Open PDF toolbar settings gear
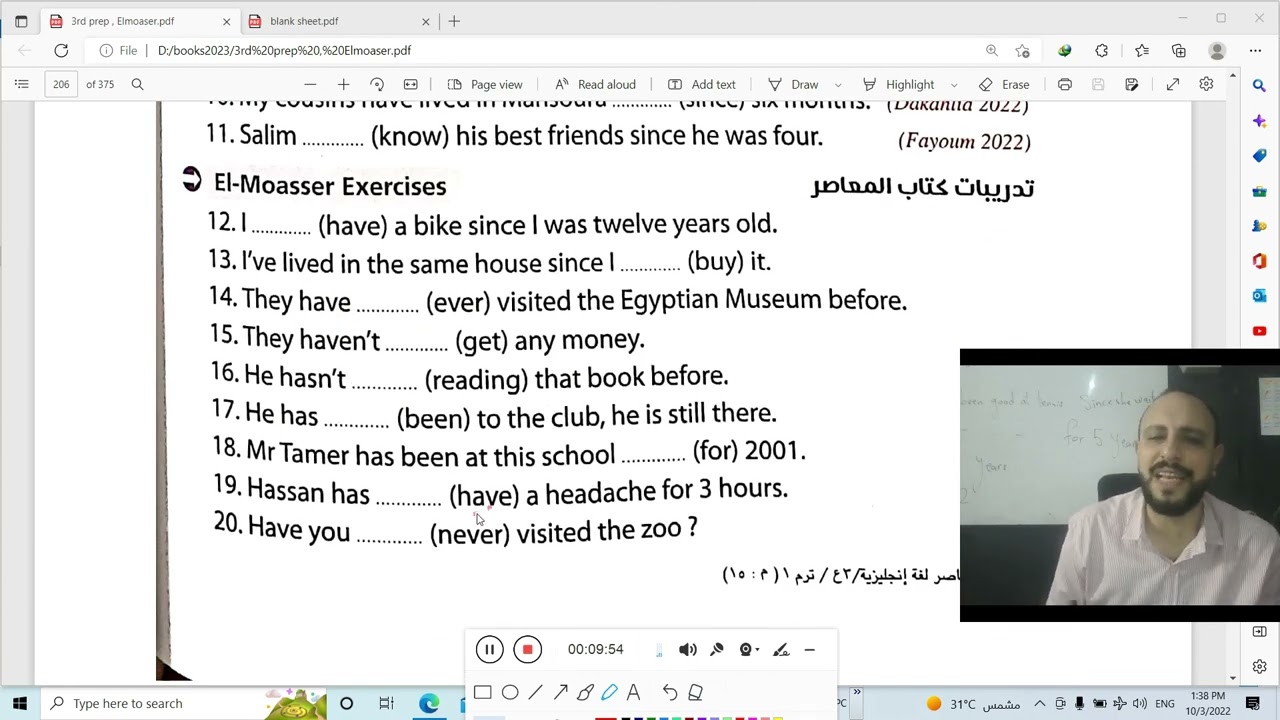 point(1206,85)
